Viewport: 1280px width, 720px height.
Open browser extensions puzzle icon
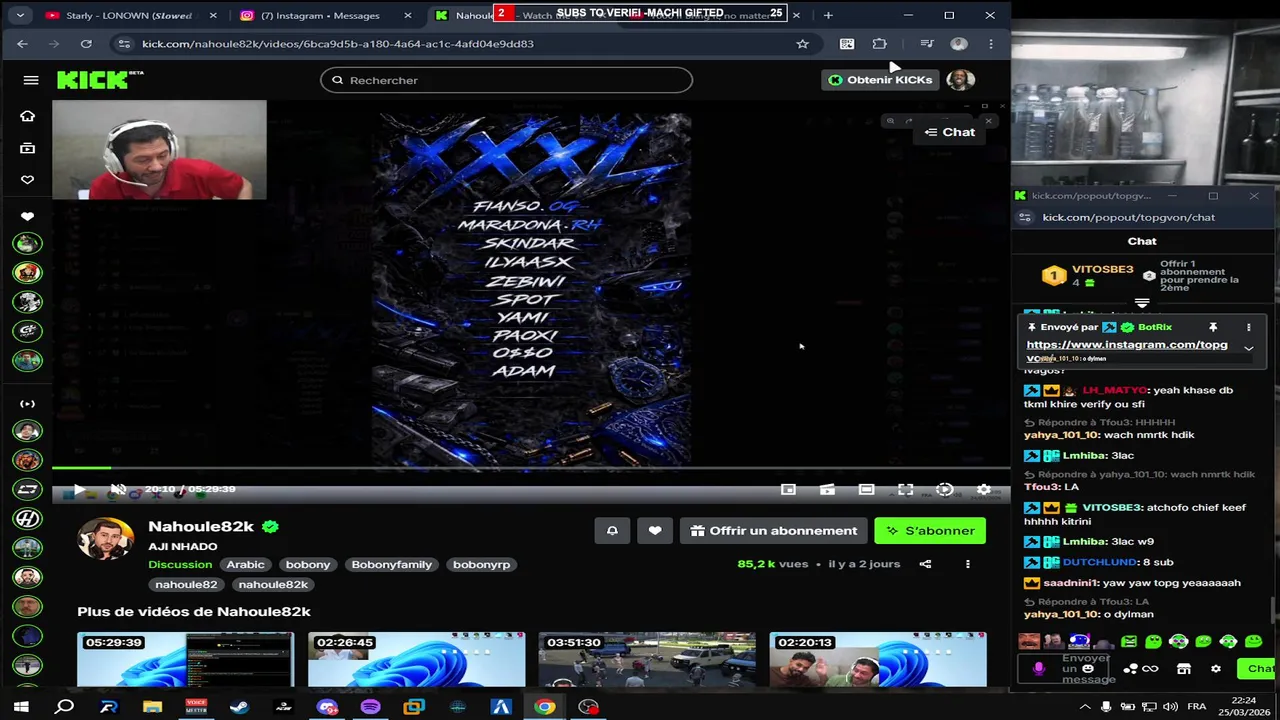[879, 44]
